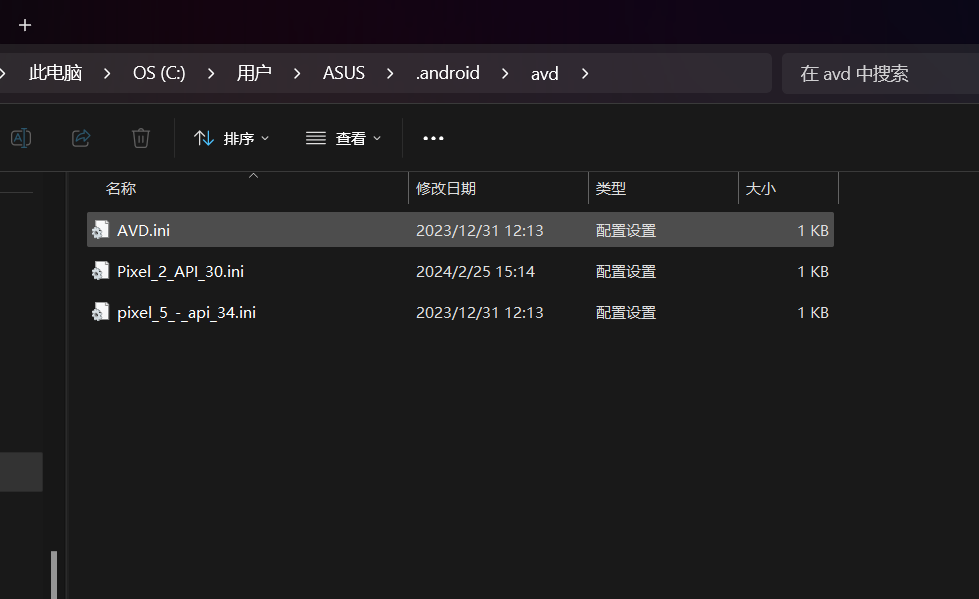
Task: Expand the chevron after .android
Action: click(x=505, y=74)
